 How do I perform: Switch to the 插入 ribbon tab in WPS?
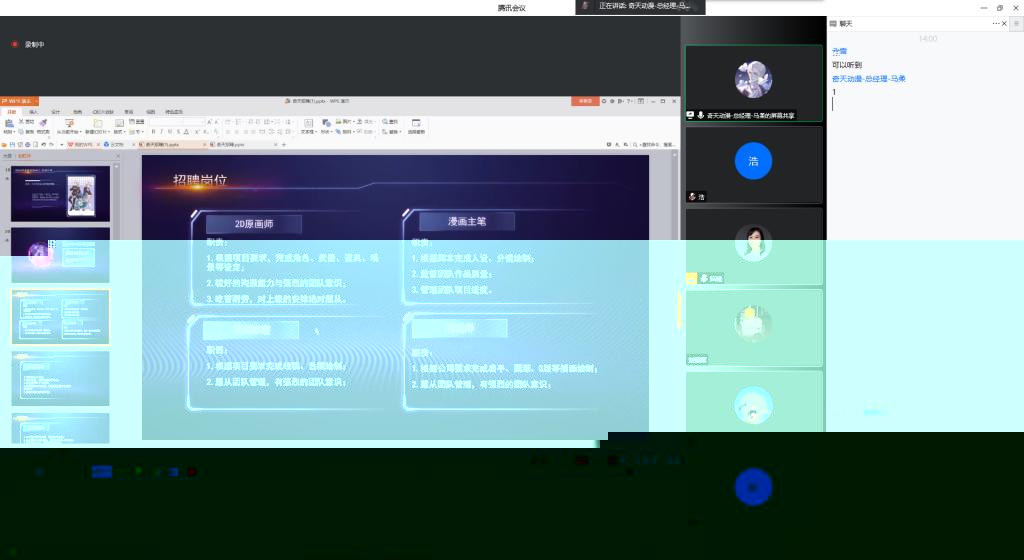coord(33,112)
